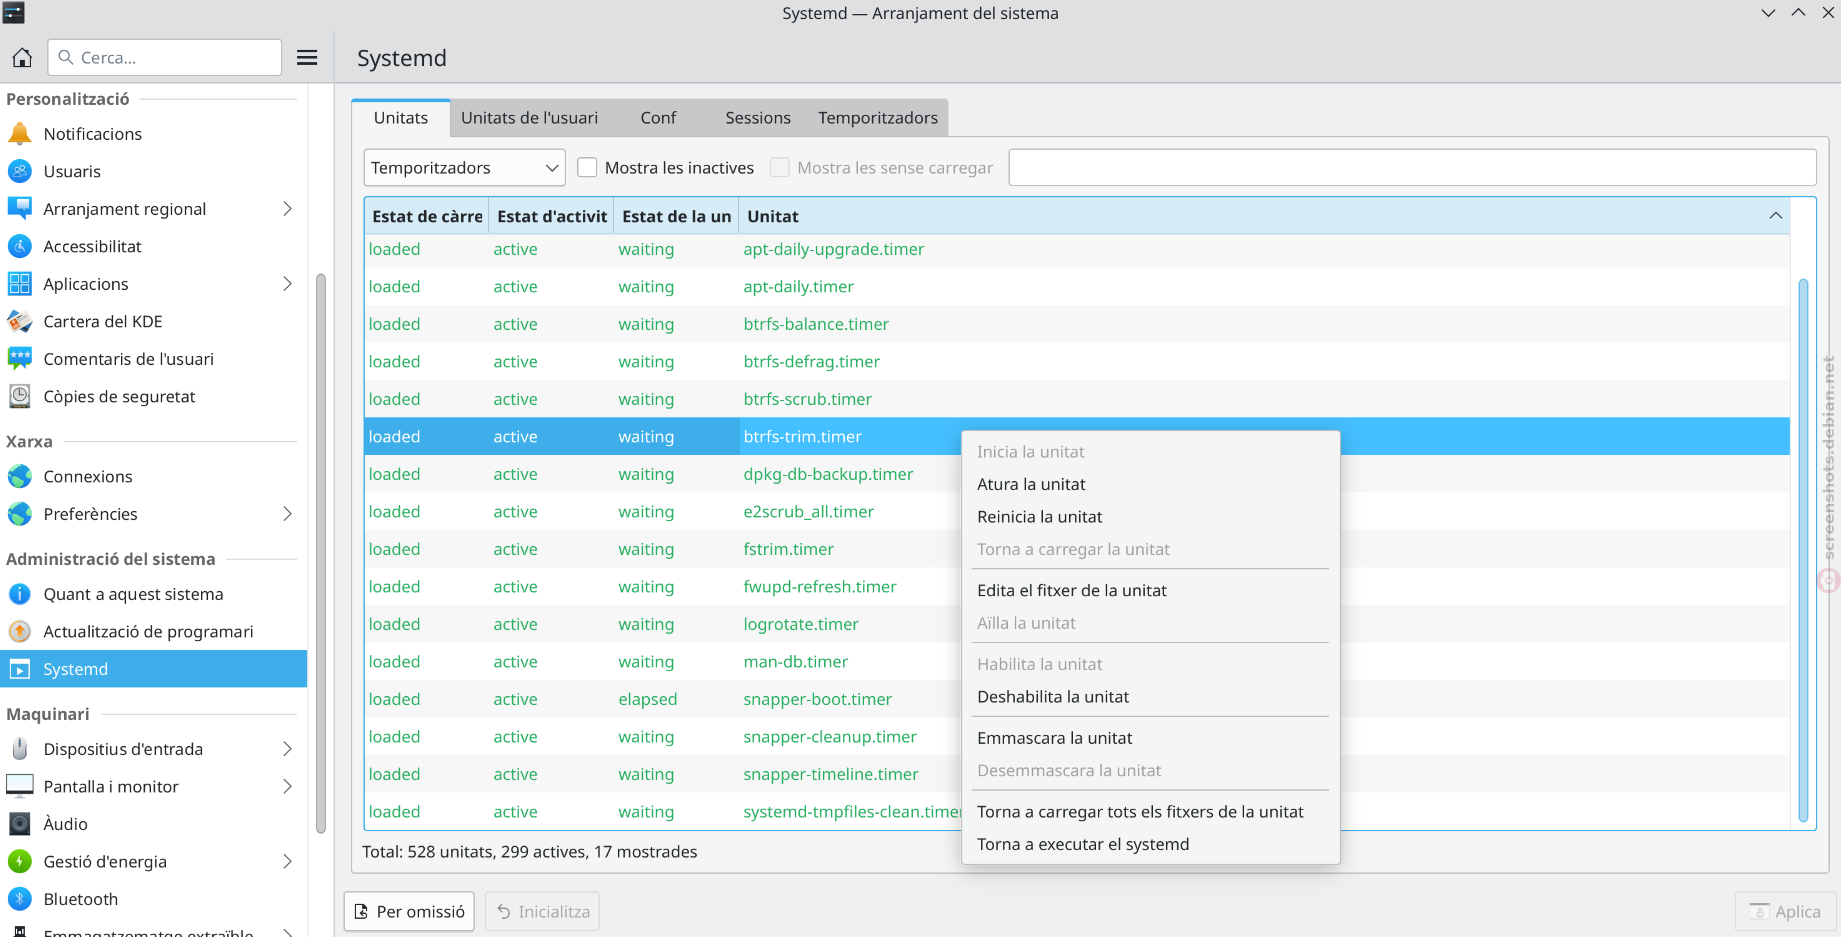Expand the Arranjament regional submenu arrow
The height and width of the screenshot is (937, 1841).
click(287, 208)
